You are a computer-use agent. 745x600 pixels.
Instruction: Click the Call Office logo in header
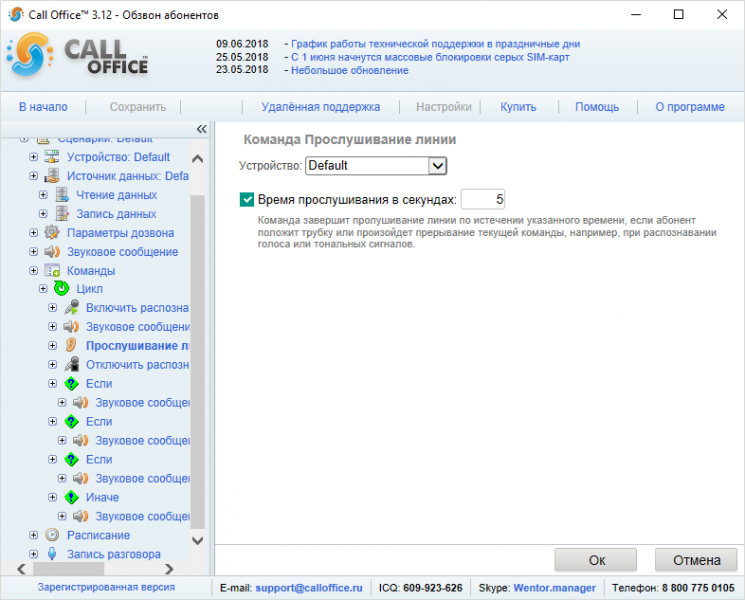78,56
